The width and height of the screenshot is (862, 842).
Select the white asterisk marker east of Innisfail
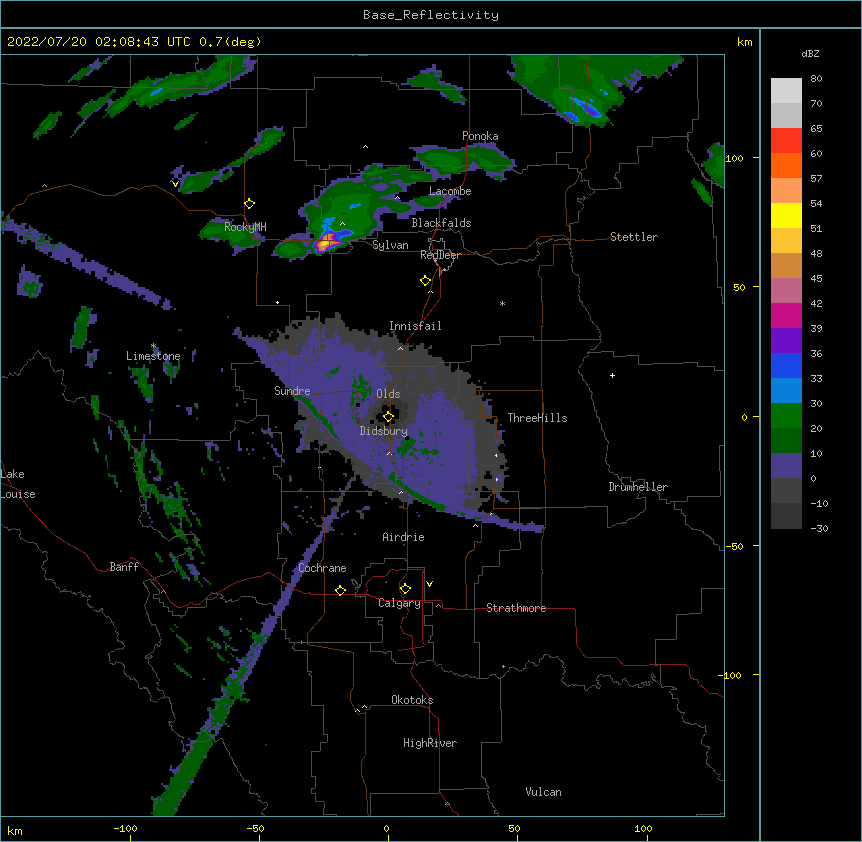(x=502, y=304)
